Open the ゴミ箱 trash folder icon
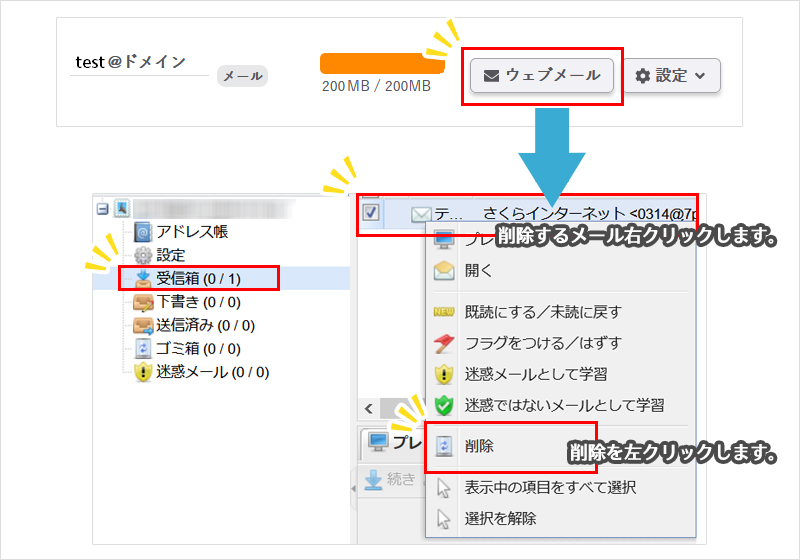 (143, 348)
